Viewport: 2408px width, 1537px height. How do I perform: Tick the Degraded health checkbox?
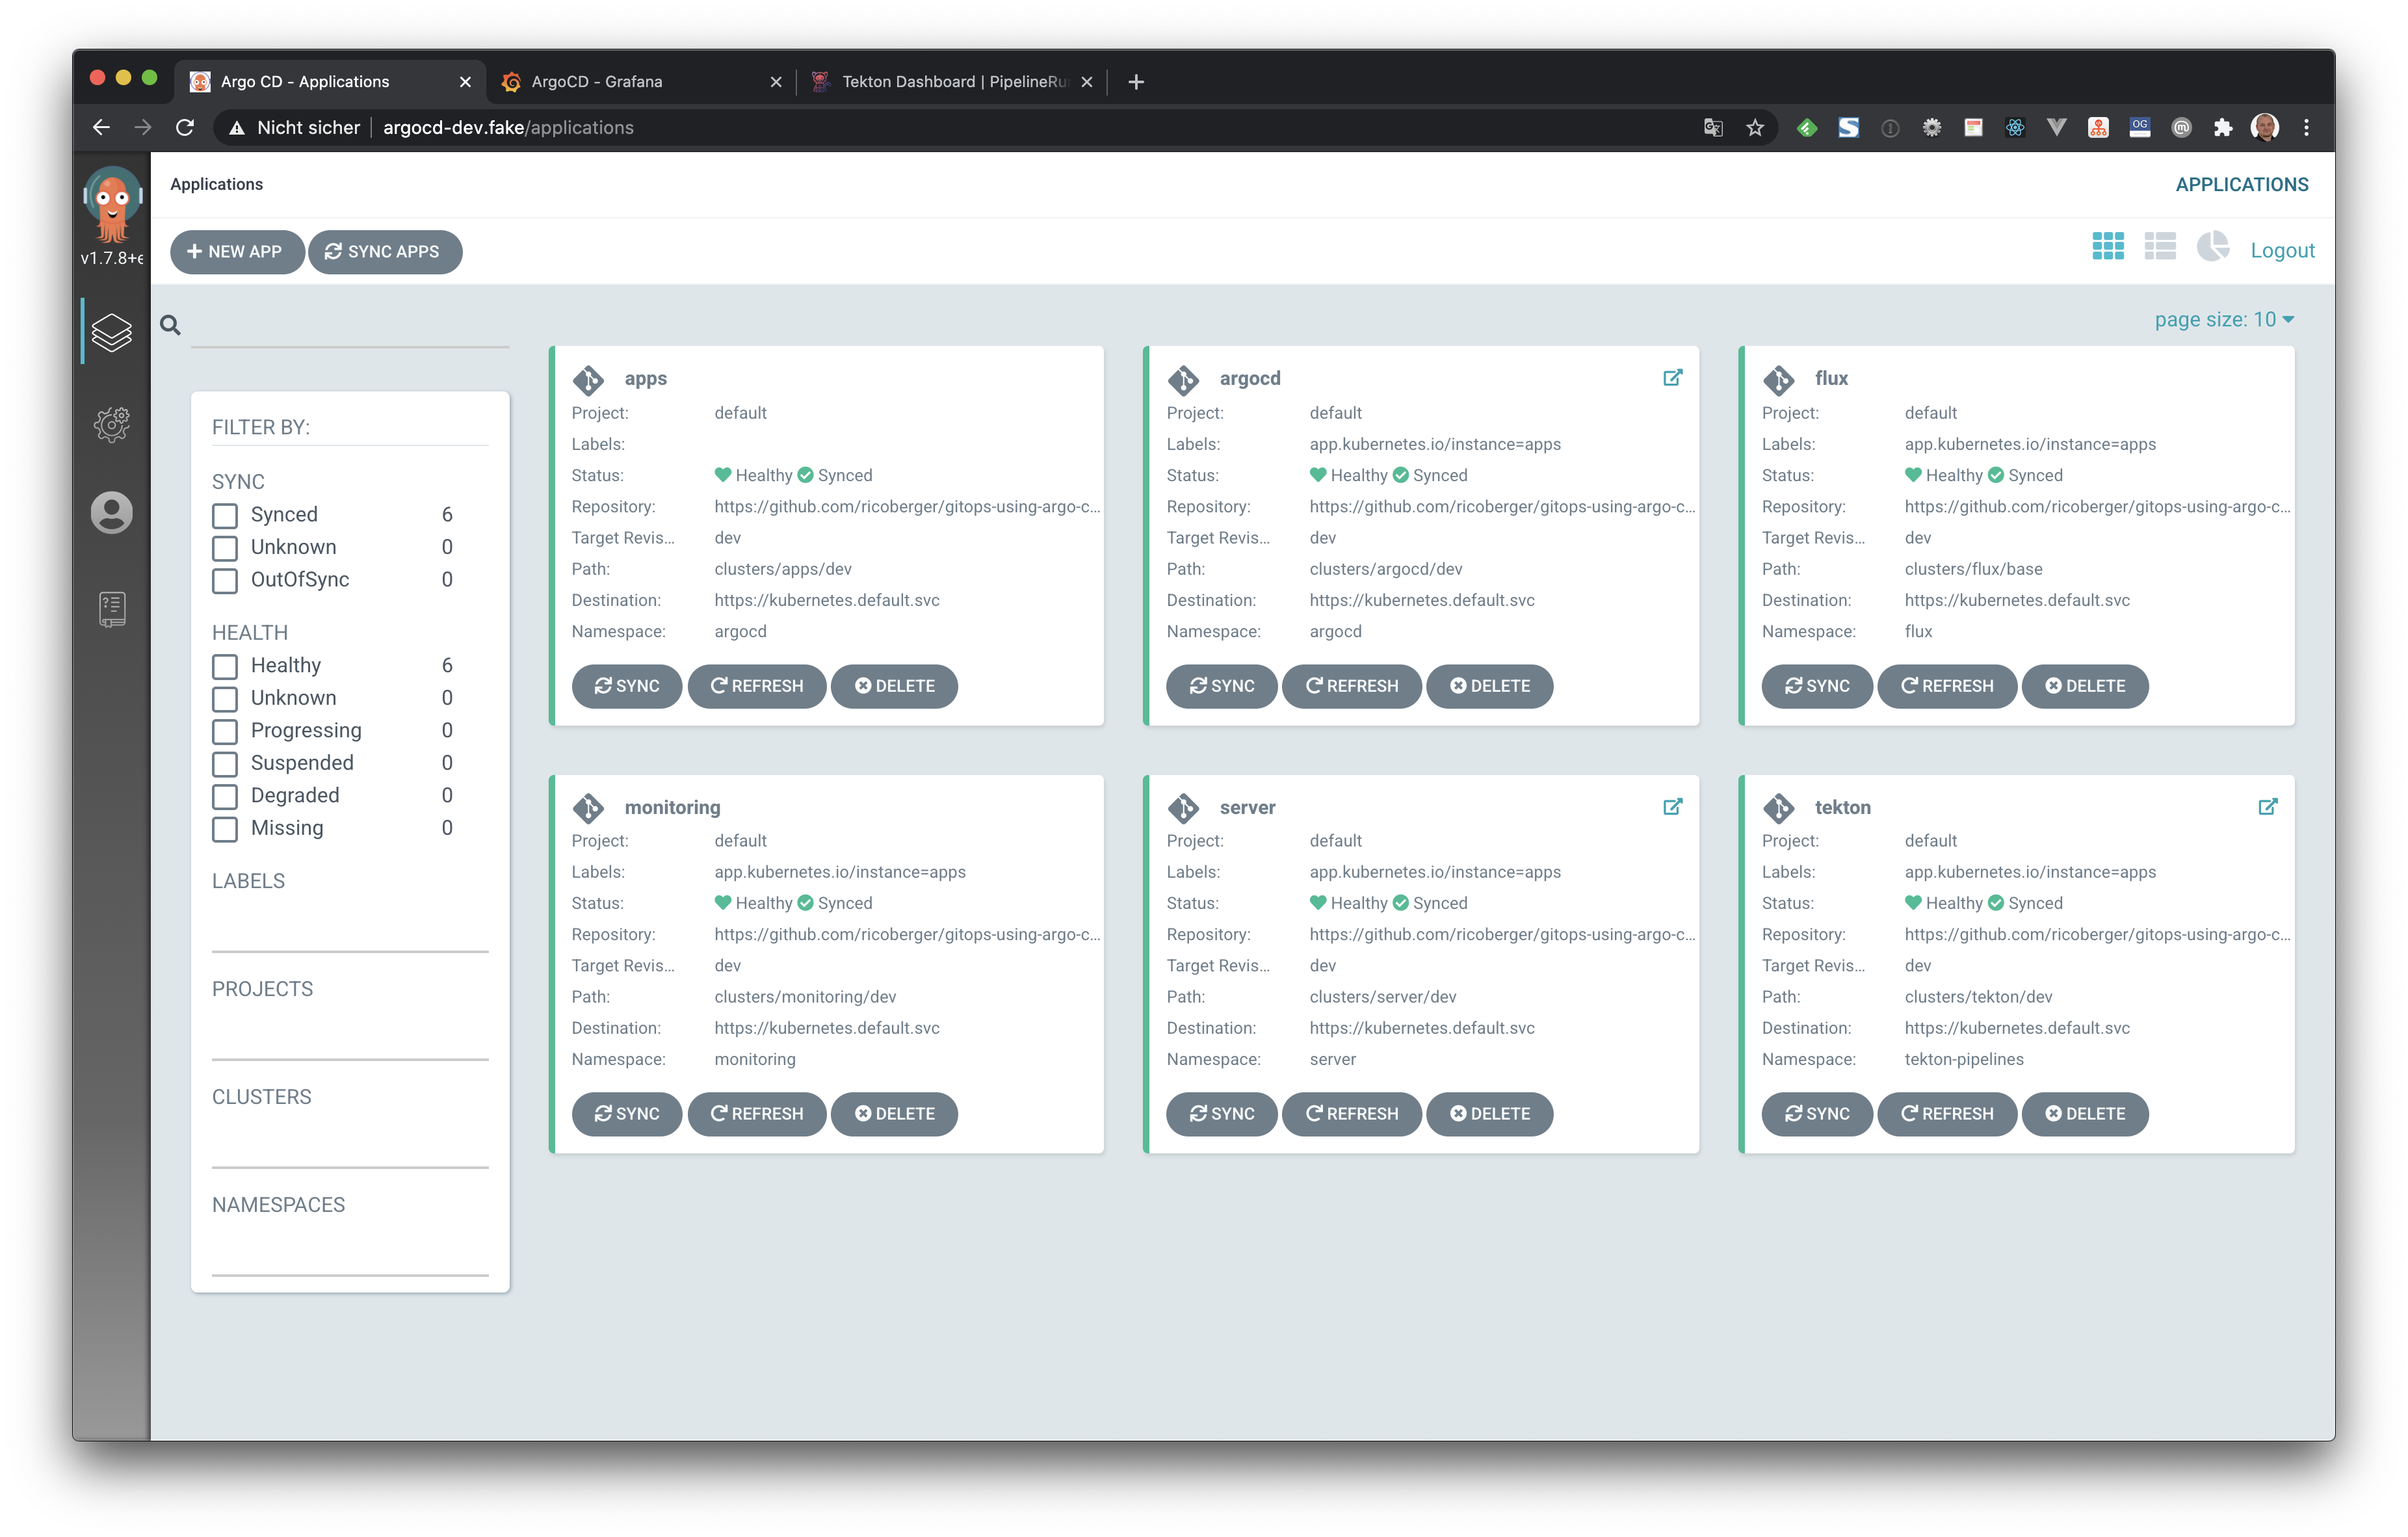(x=225, y=796)
